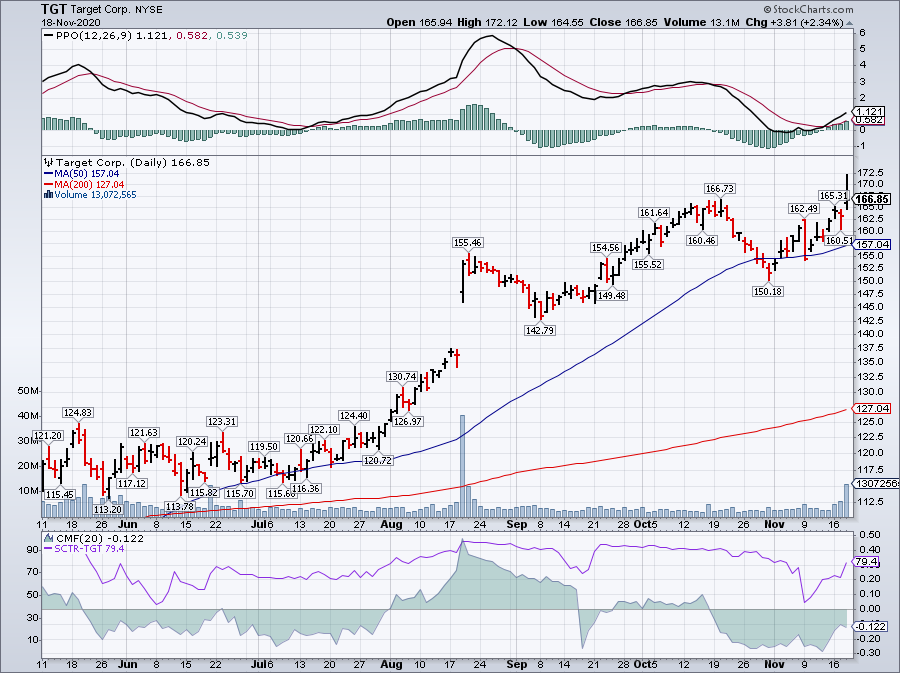Click the 'MA(200) 127.04' legend label

pos(89,185)
